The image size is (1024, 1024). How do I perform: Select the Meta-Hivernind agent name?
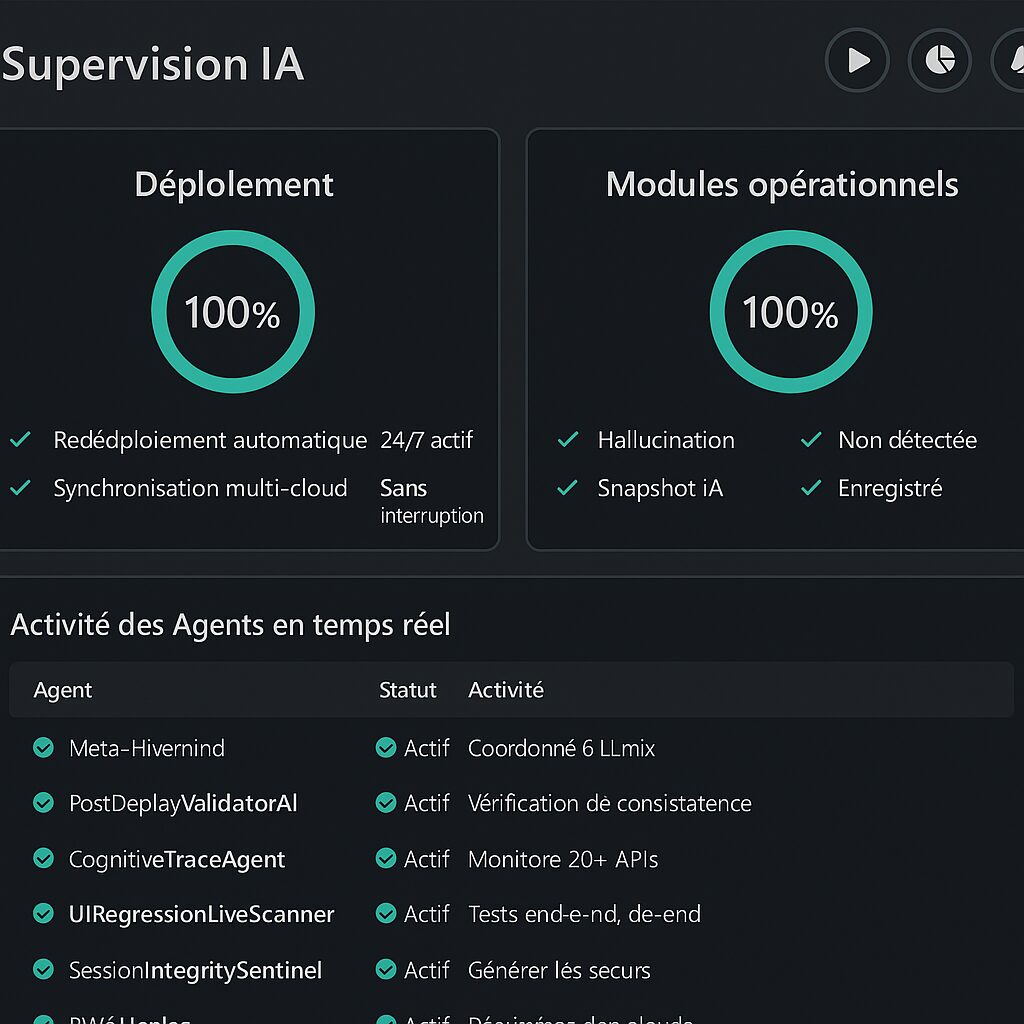(146, 748)
